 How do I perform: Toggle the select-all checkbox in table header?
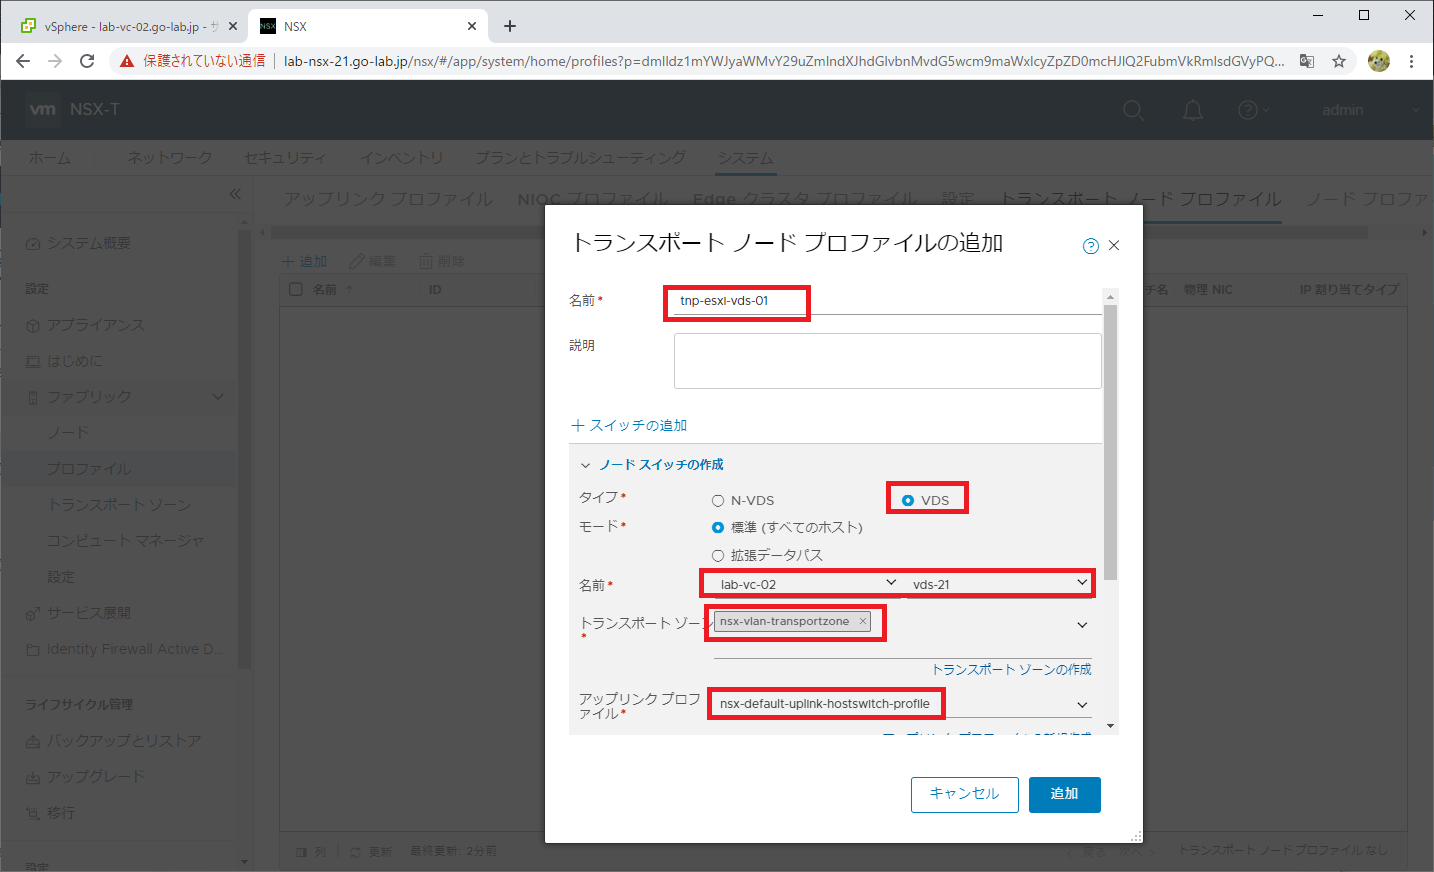click(295, 289)
